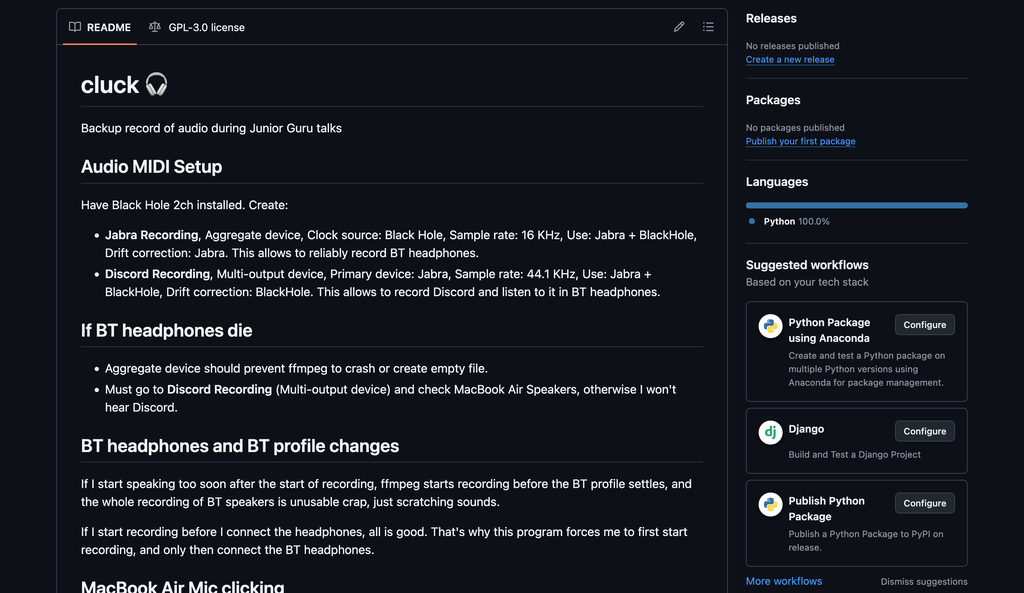Click BT headphones and BT profile changes heading
The height and width of the screenshot is (593, 1024).
click(240, 446)
